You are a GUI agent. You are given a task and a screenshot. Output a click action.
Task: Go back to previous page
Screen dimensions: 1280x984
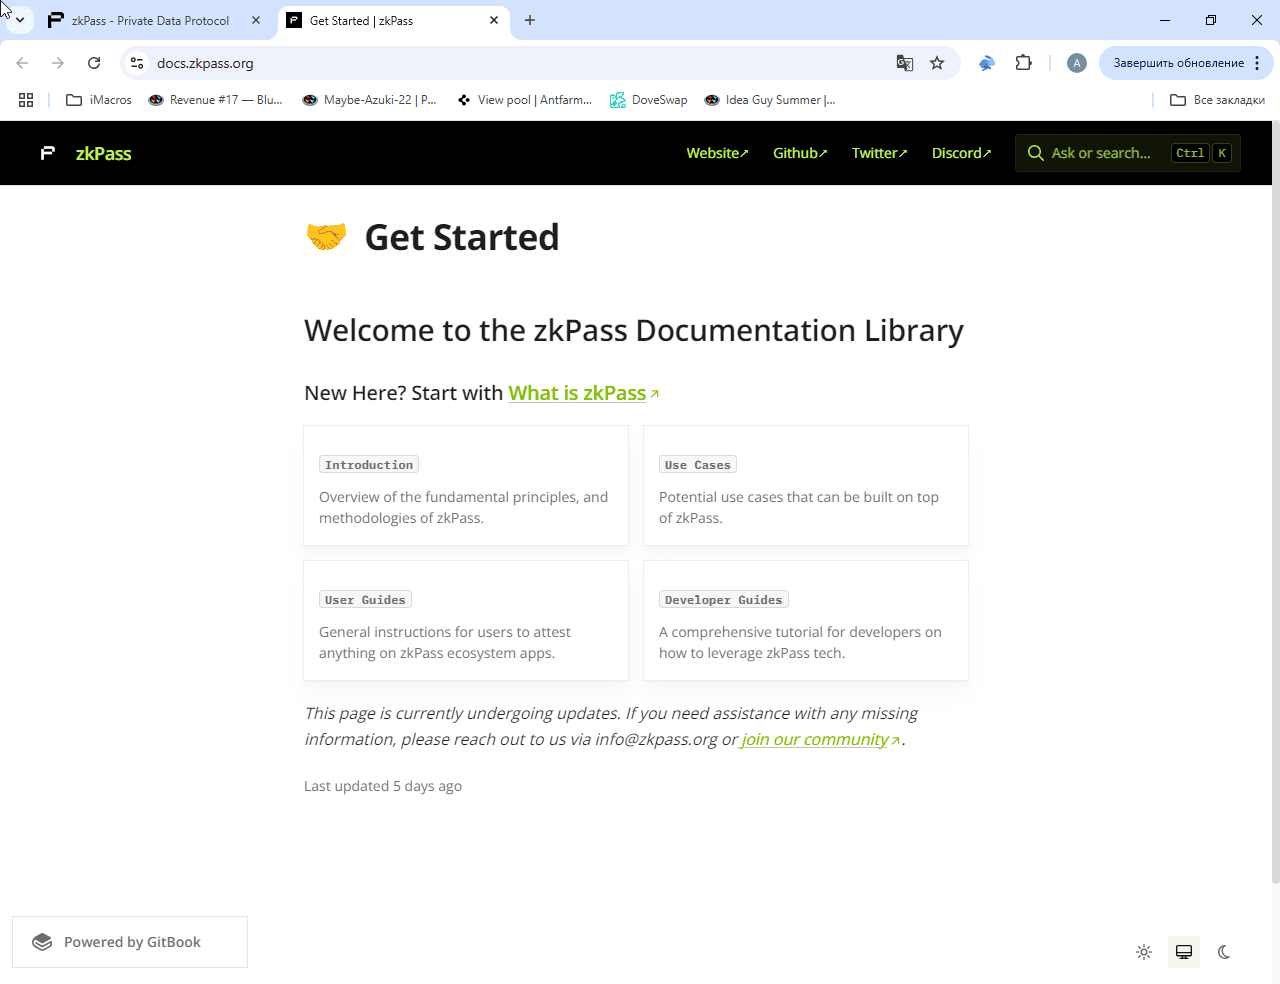pos(22,63)
